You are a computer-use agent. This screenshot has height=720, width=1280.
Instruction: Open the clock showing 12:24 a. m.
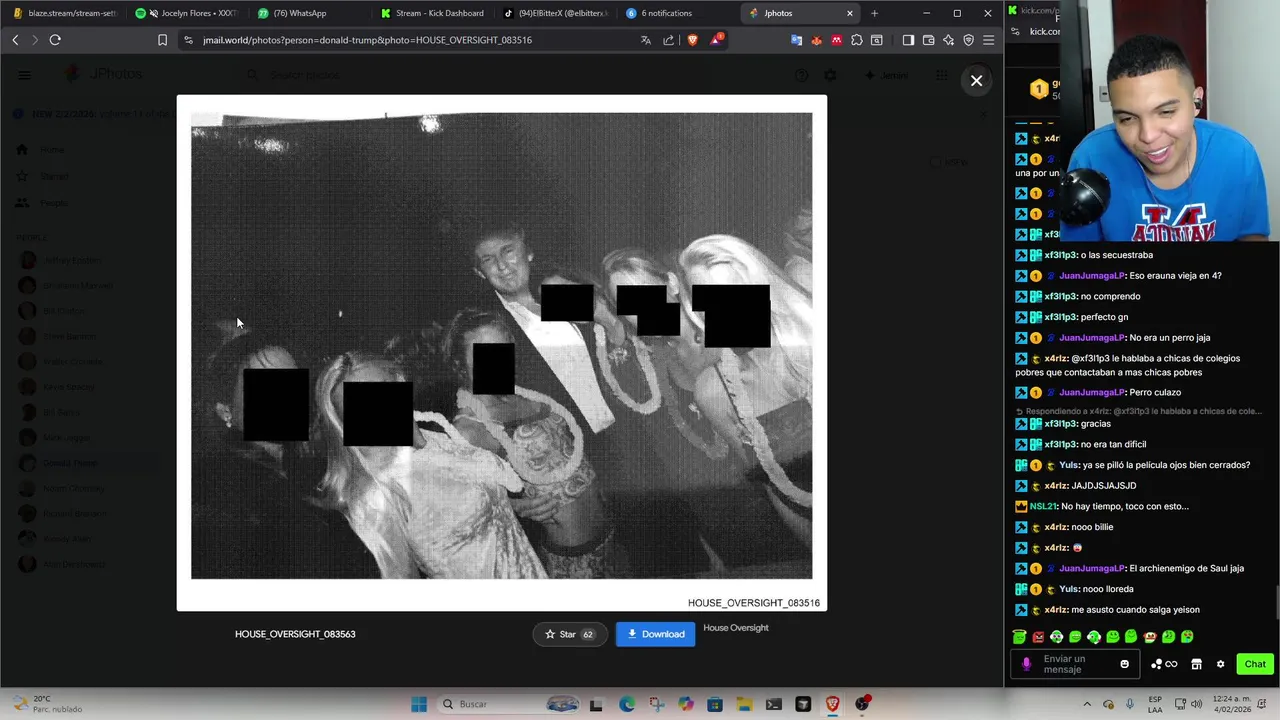pos(1232,704)
